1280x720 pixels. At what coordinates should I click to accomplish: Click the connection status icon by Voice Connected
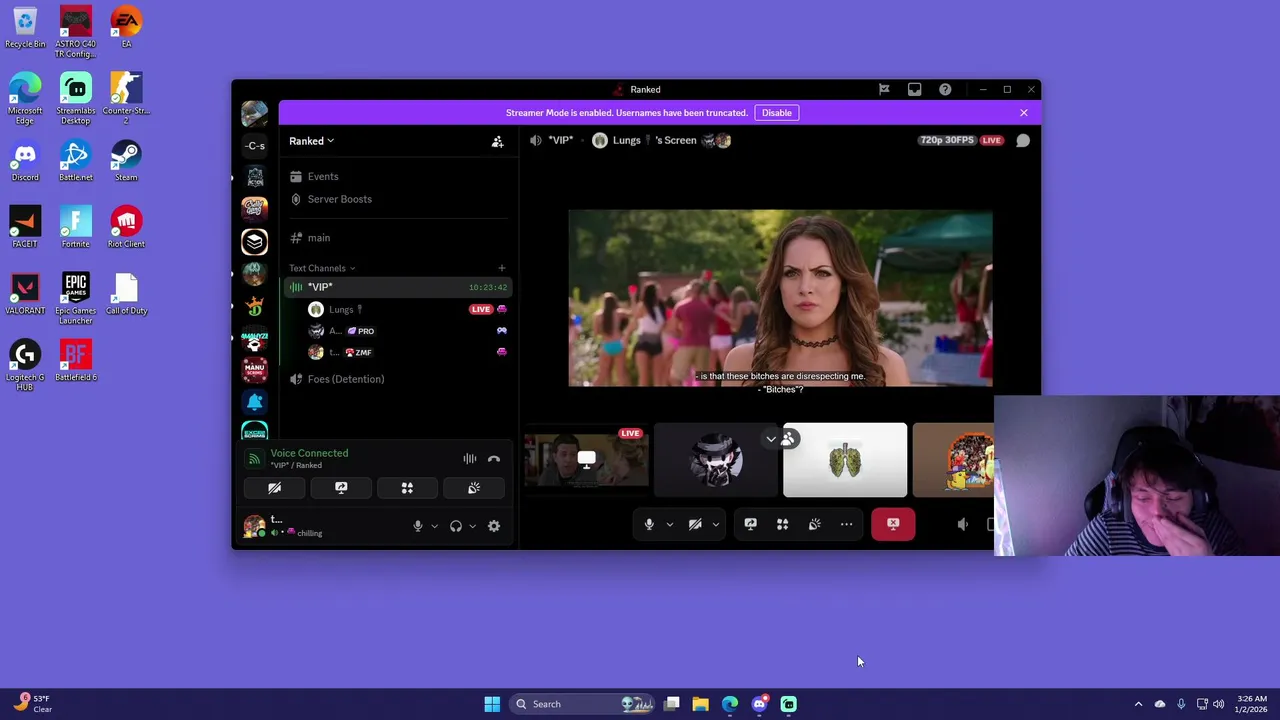[254, 459]
